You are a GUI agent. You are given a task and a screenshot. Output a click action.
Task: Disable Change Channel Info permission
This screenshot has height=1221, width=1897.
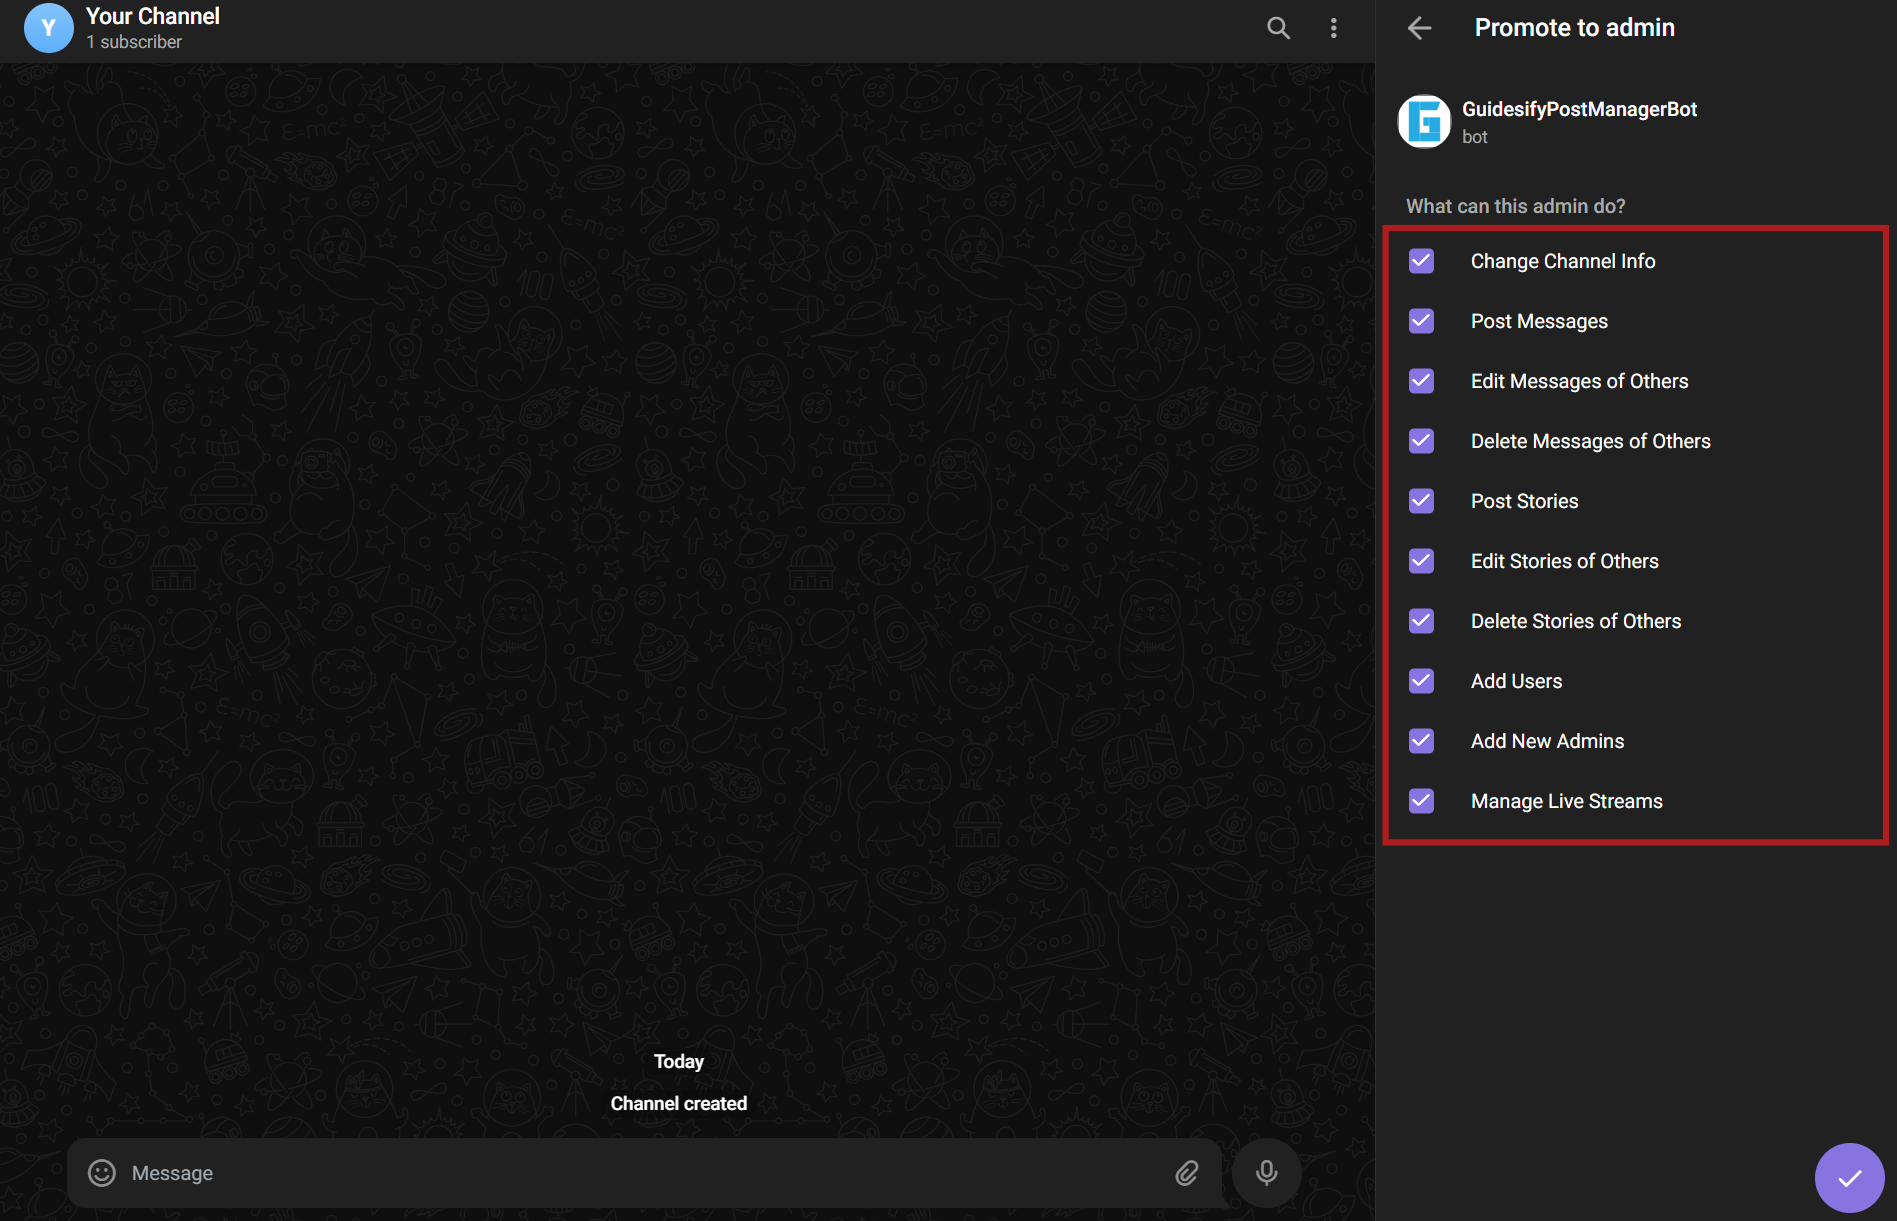pos(1421,261)
